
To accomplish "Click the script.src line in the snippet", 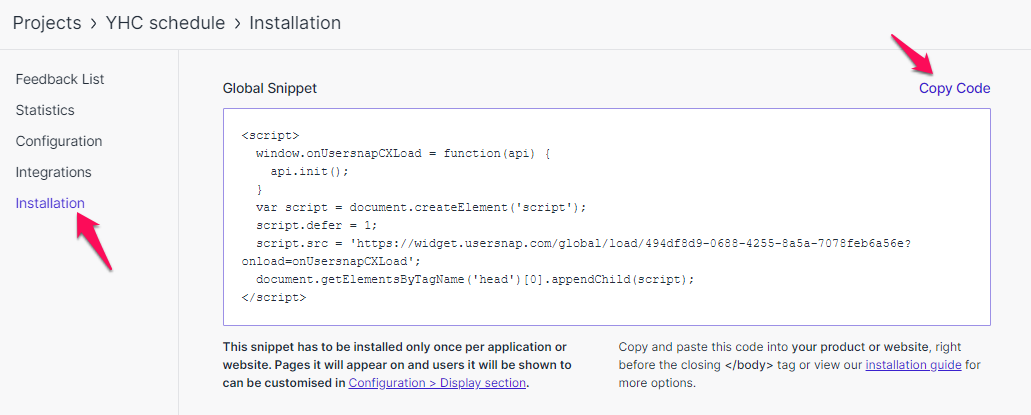I will click(x=583, y=243).
